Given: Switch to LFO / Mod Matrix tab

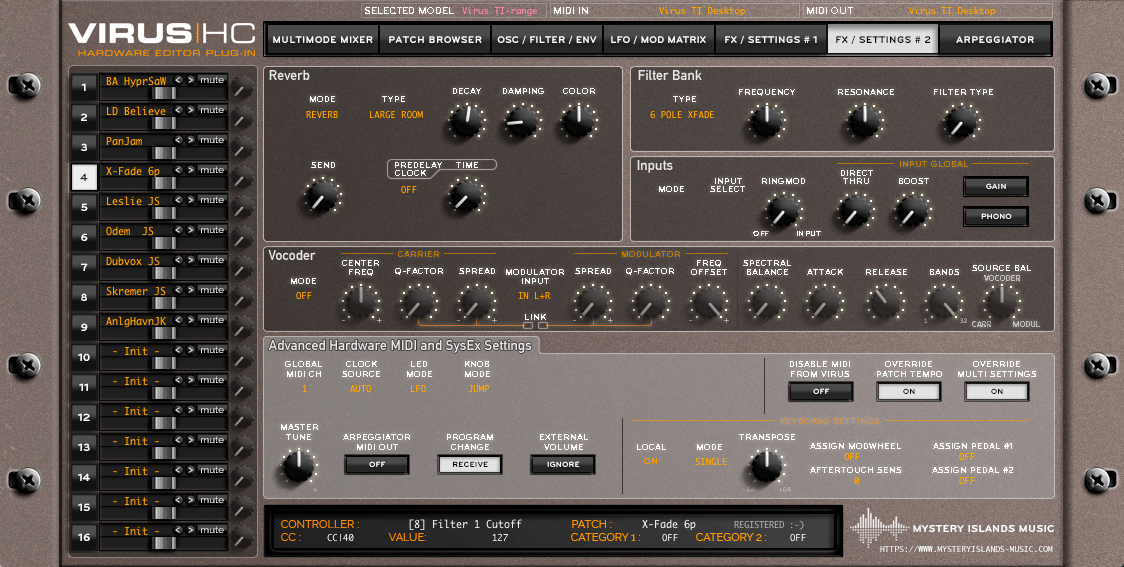Looking at the screenshot, I should (x=658, y=39).
